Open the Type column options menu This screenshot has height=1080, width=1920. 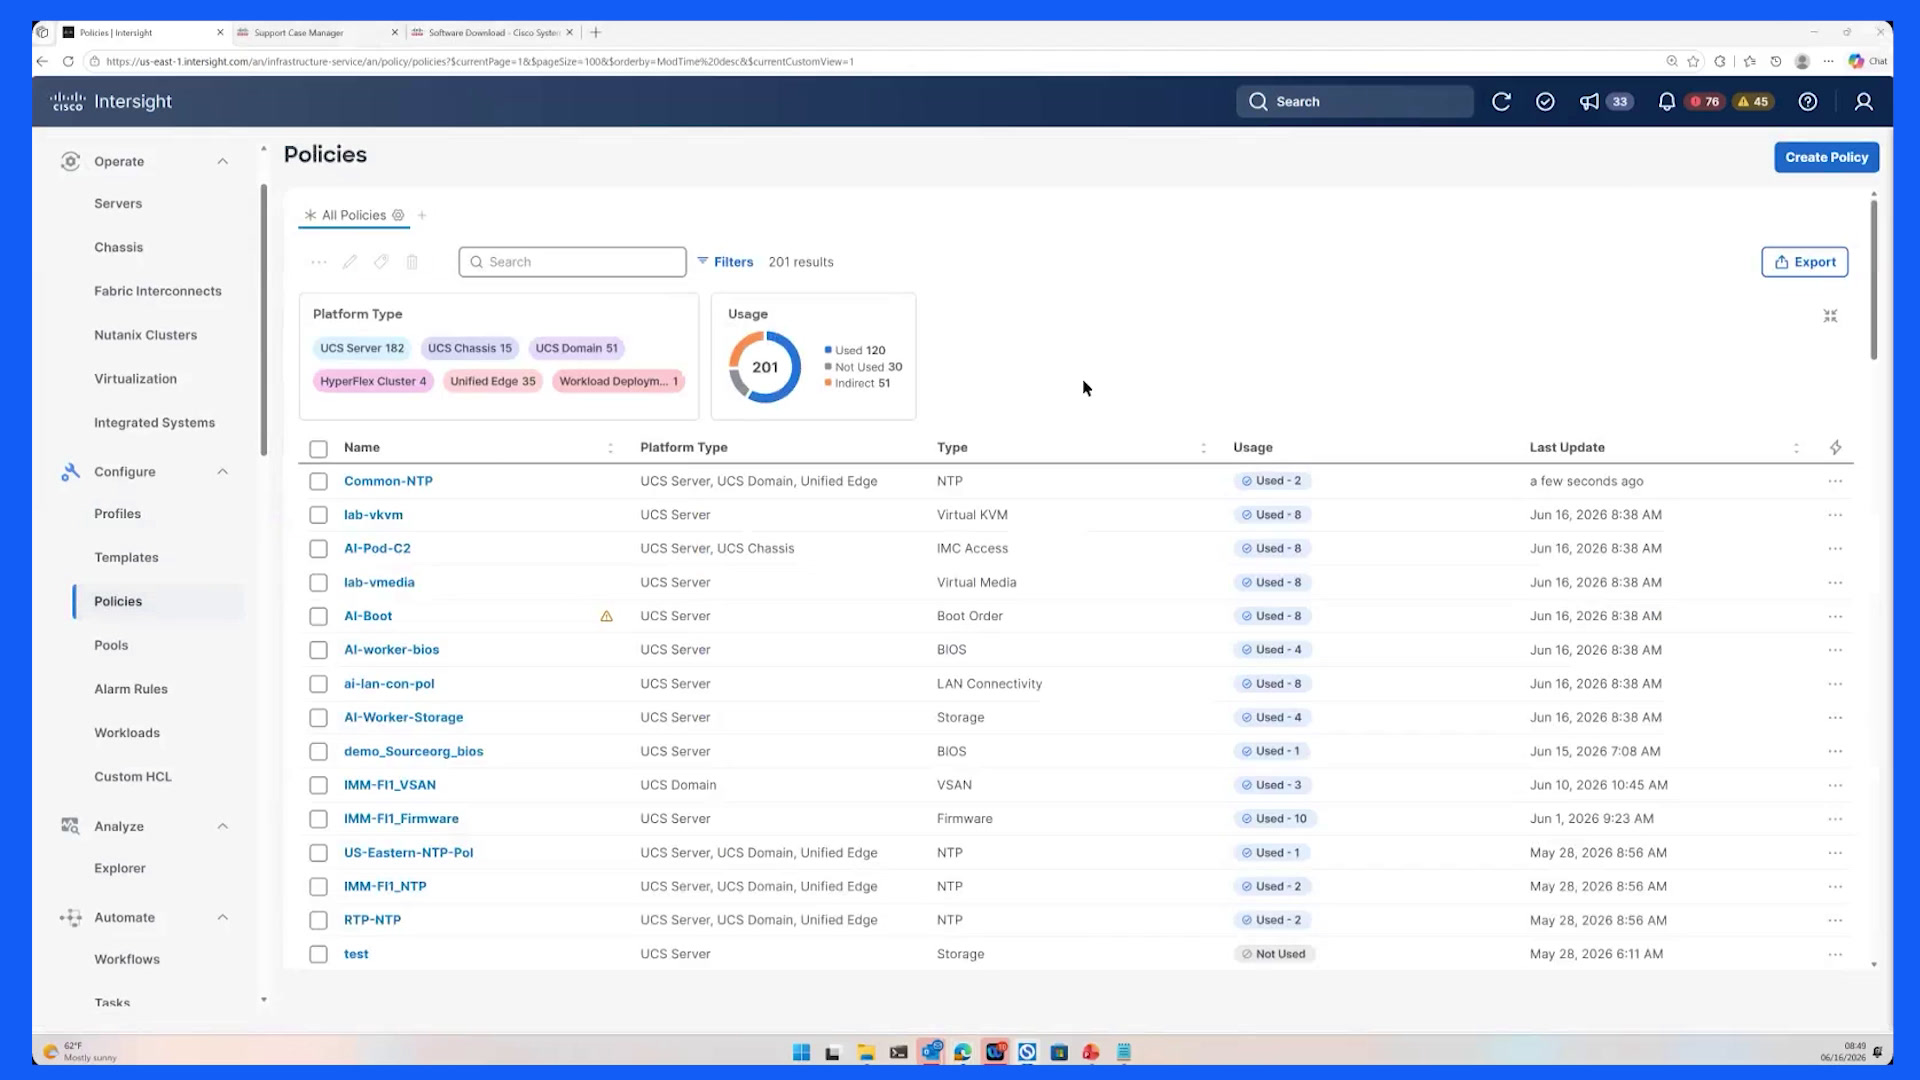(1203, 448)
